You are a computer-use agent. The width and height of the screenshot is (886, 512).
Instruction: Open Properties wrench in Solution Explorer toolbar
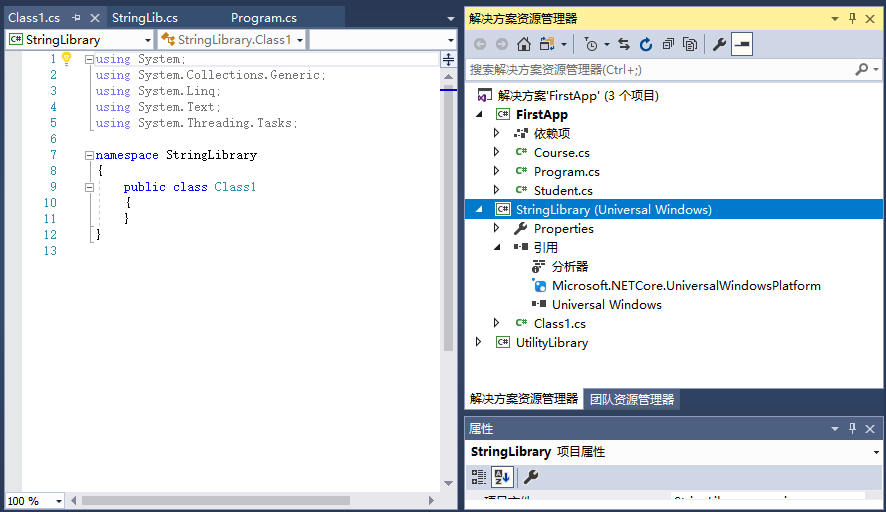(x=719, y=44)
